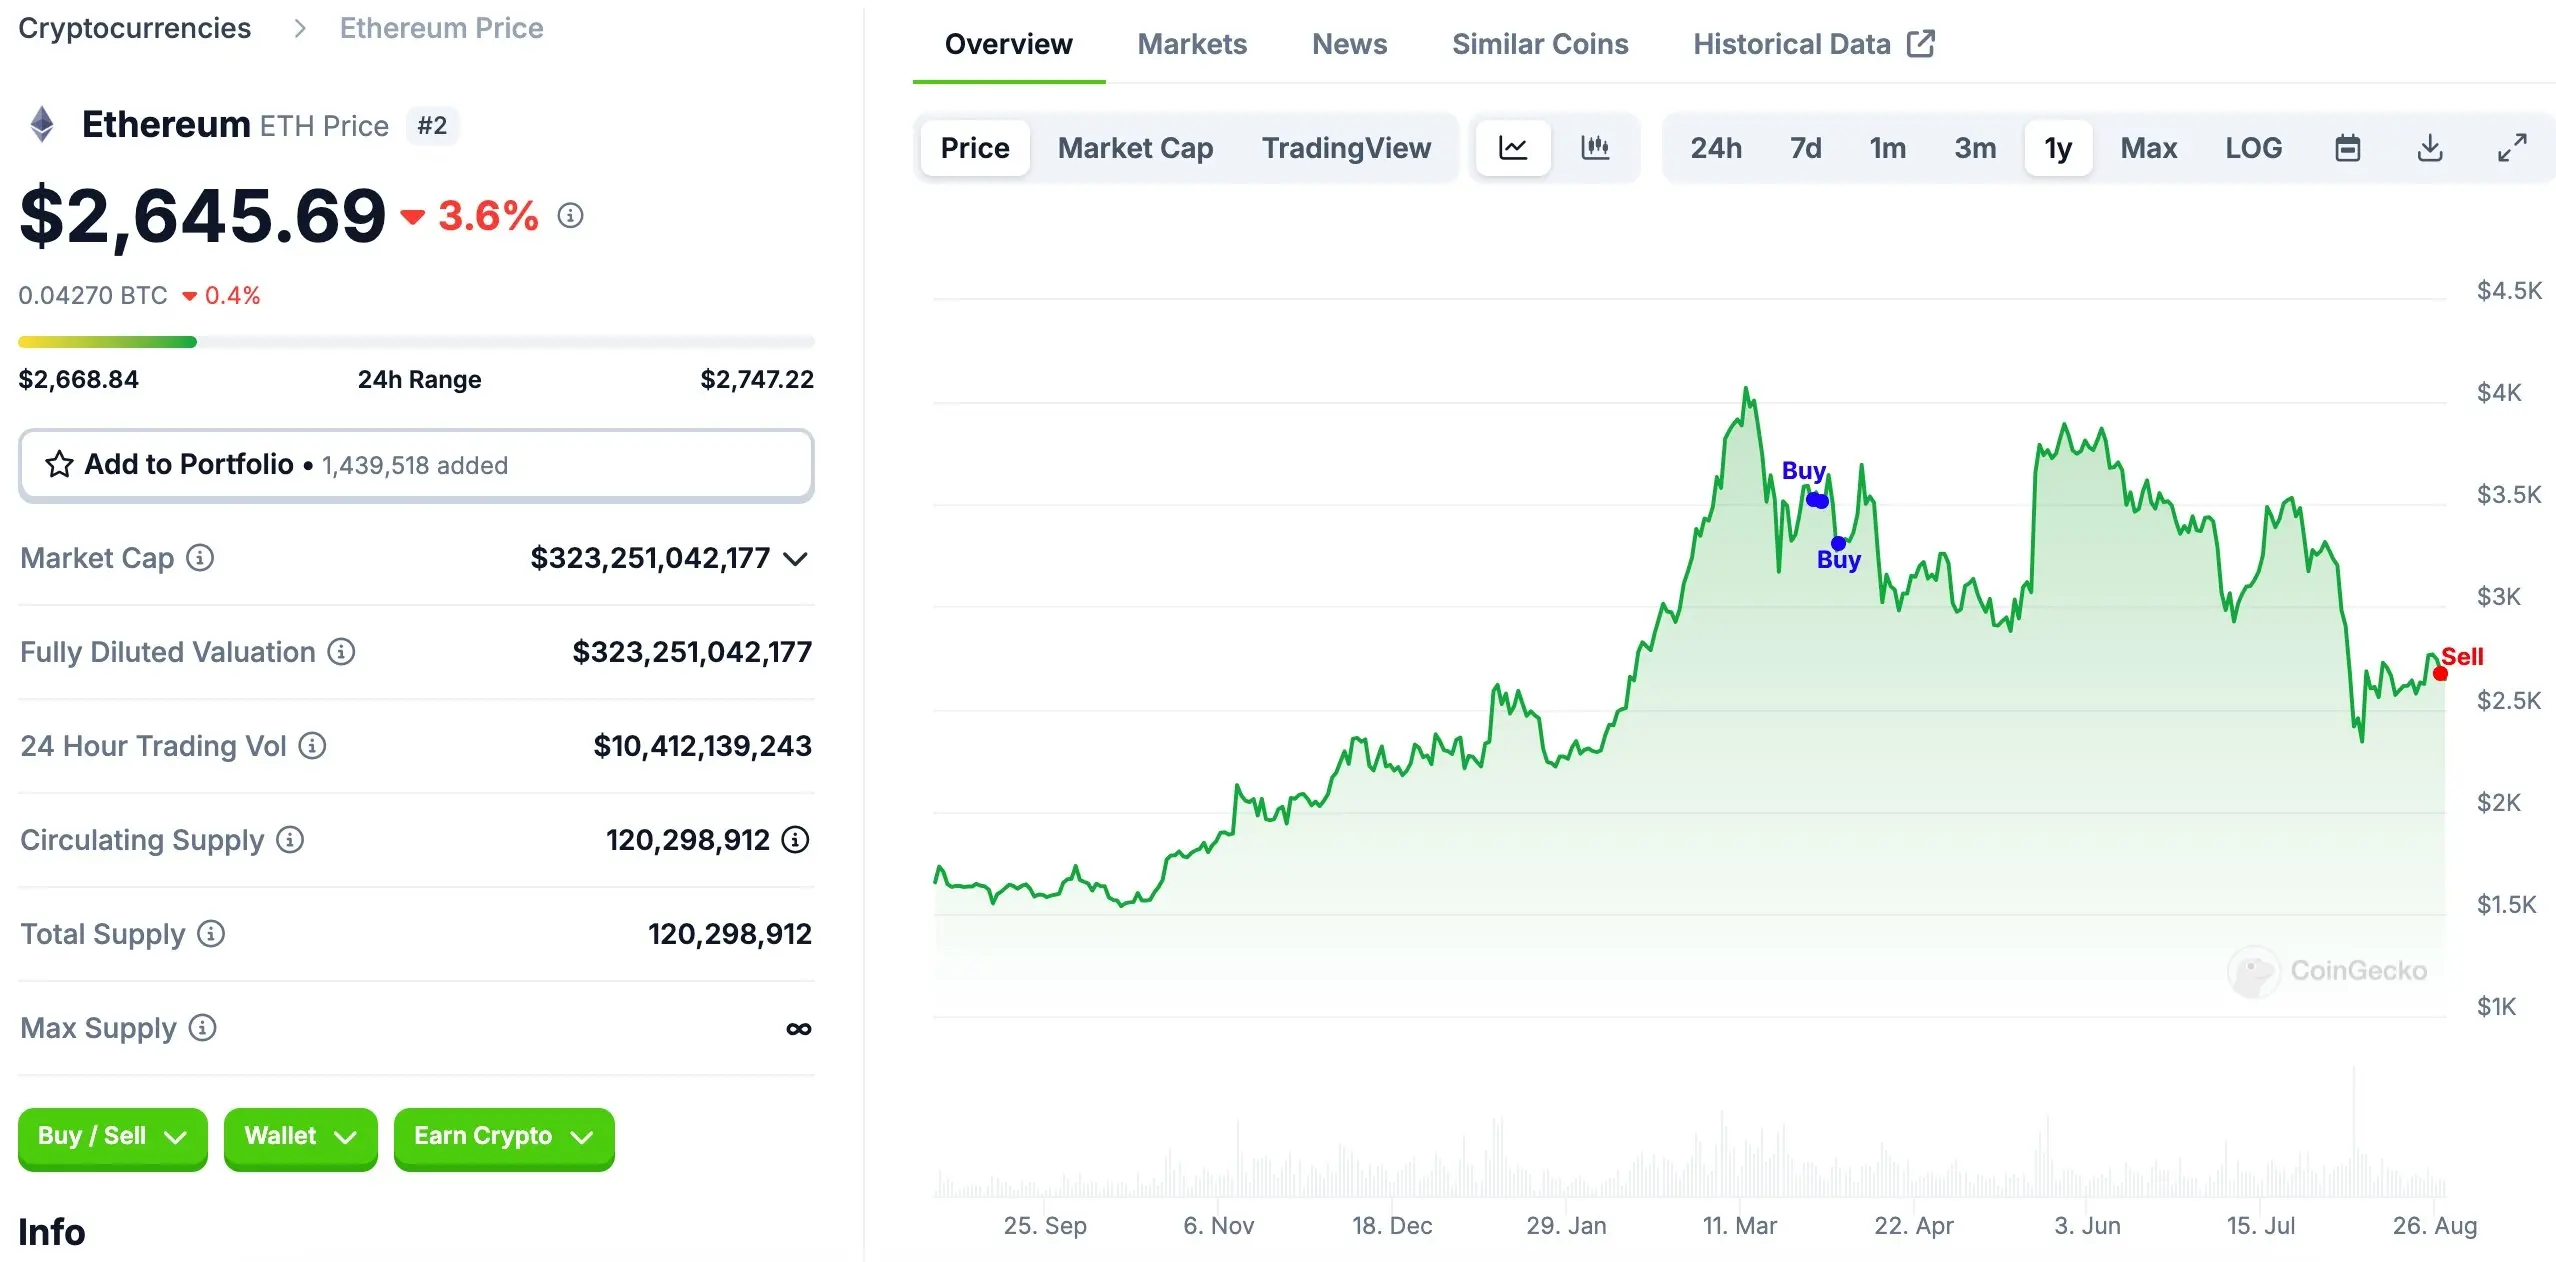Switch to candlestick chart icon
The height and width of the screenshot is (1262, 2556).
(x=1595, y=148)
